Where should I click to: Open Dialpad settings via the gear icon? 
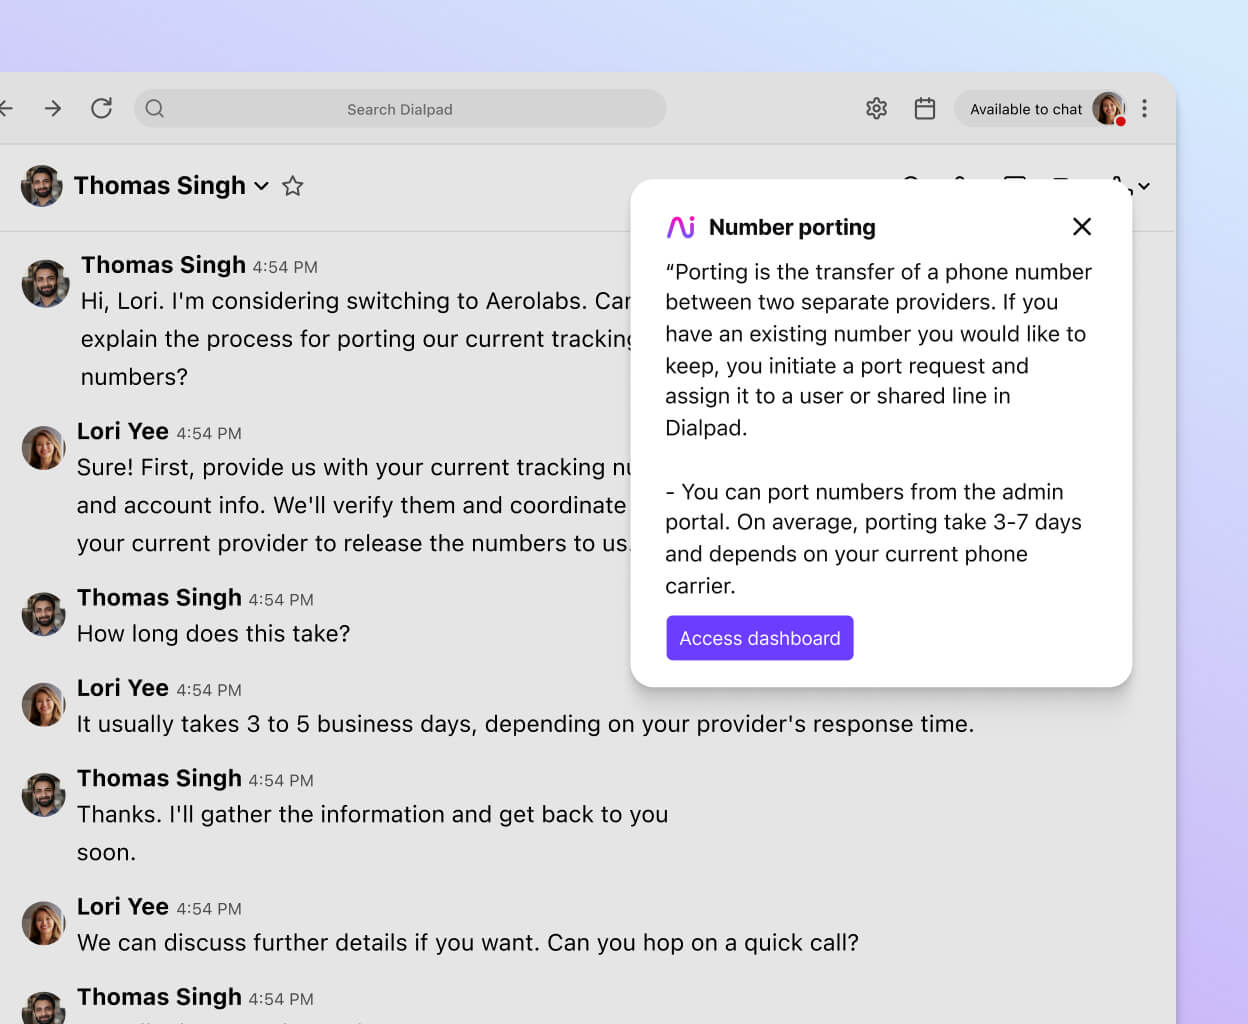click(876, 109)
